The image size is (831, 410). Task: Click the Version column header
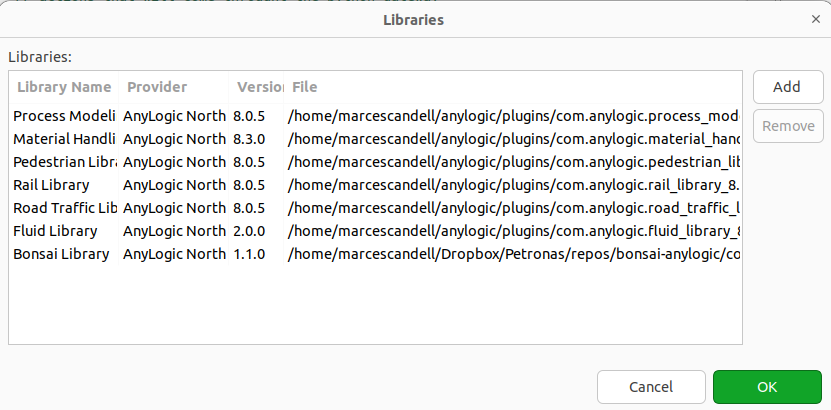[x=257, y=87]
